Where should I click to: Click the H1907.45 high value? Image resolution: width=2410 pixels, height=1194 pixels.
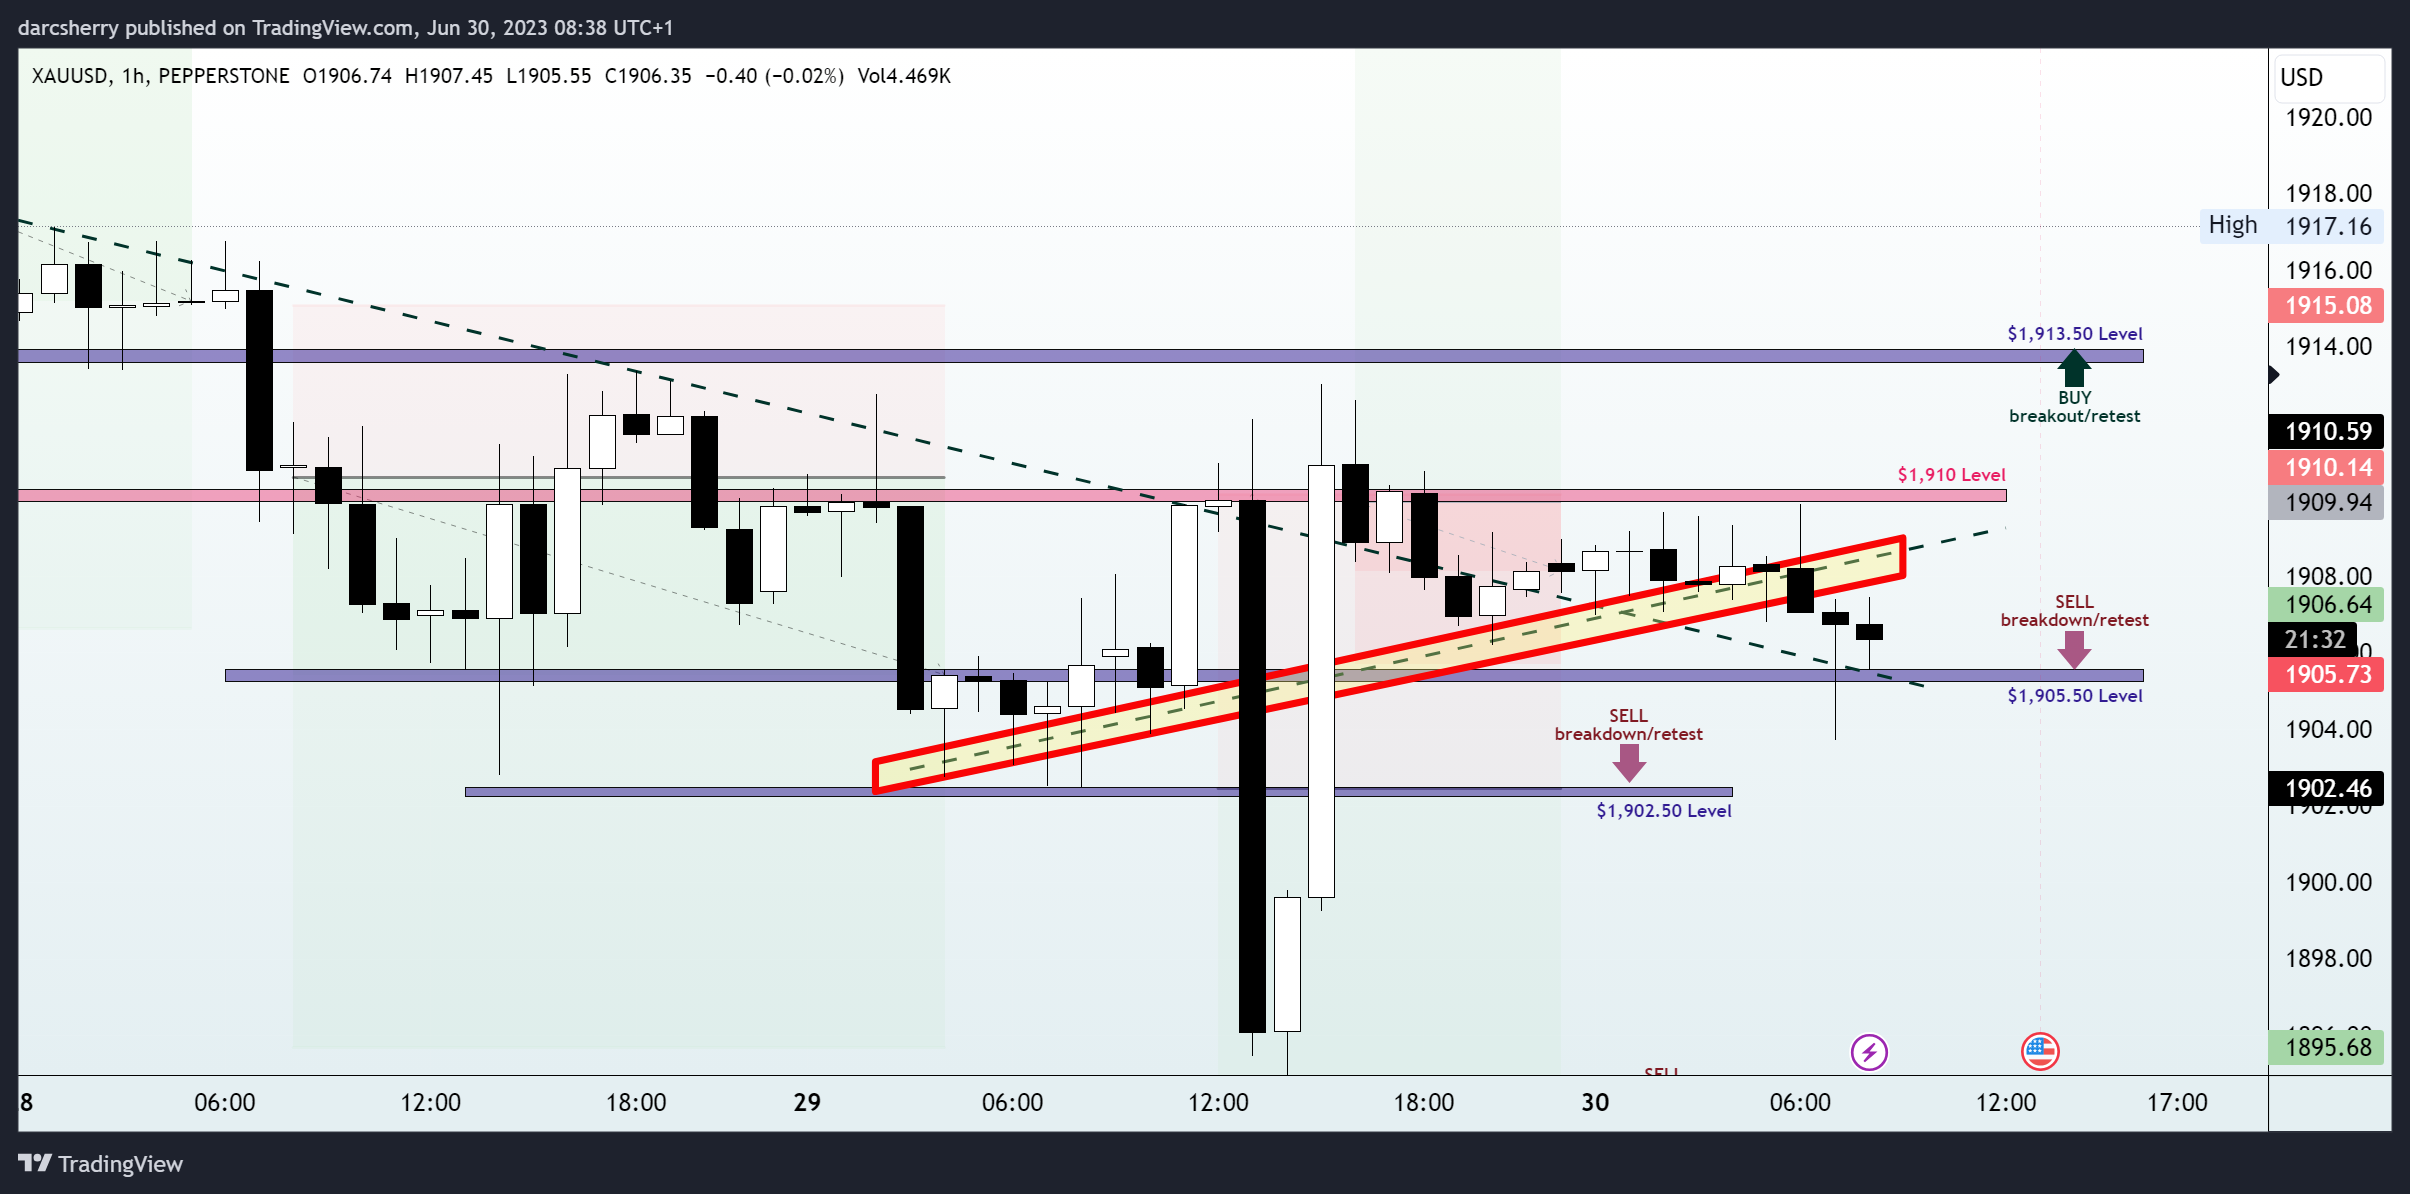pos(448,76)
